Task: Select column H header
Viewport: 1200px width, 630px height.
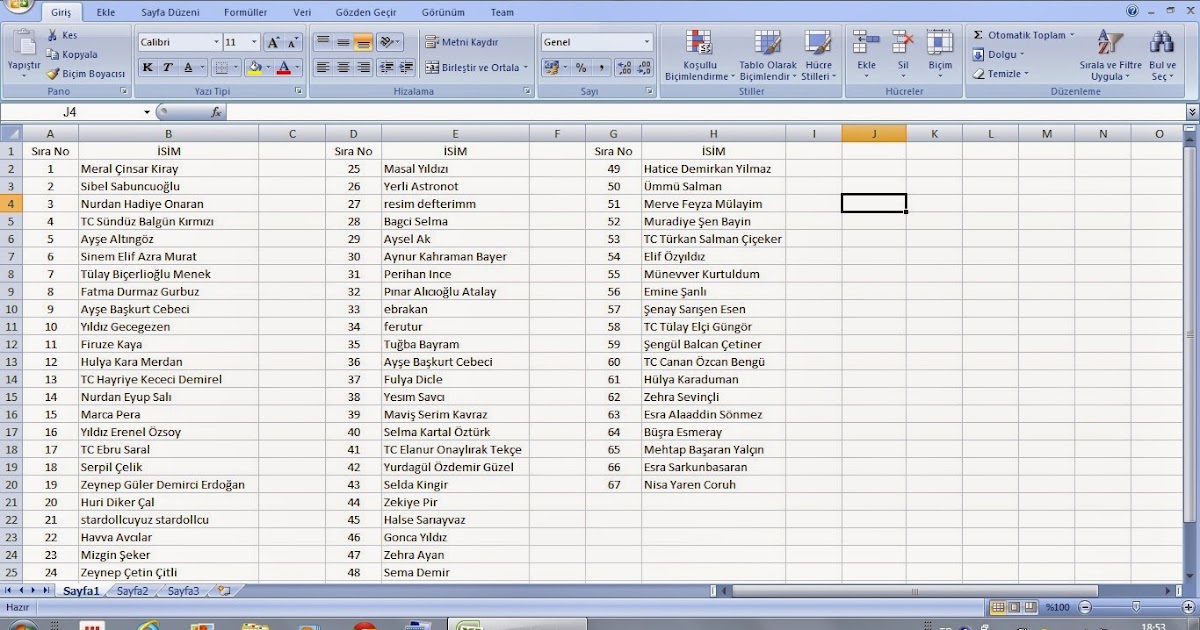Action: [x=713, y=134]
